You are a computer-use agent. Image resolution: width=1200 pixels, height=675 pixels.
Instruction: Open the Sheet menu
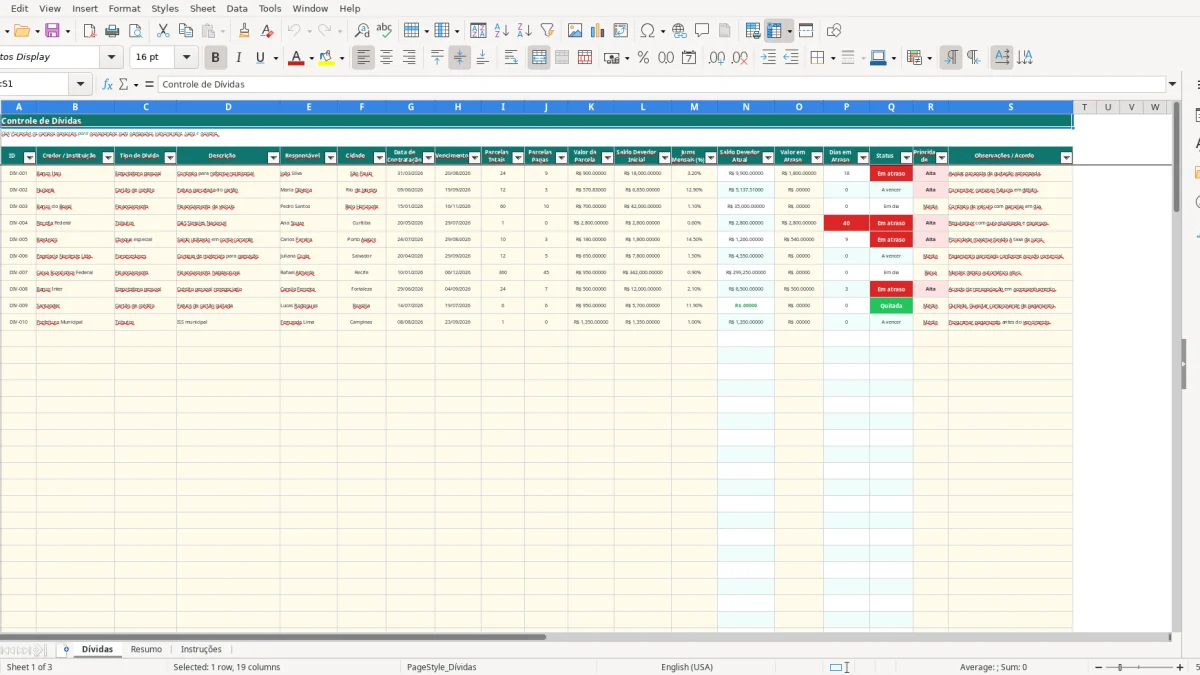click(x=203, y=8)
